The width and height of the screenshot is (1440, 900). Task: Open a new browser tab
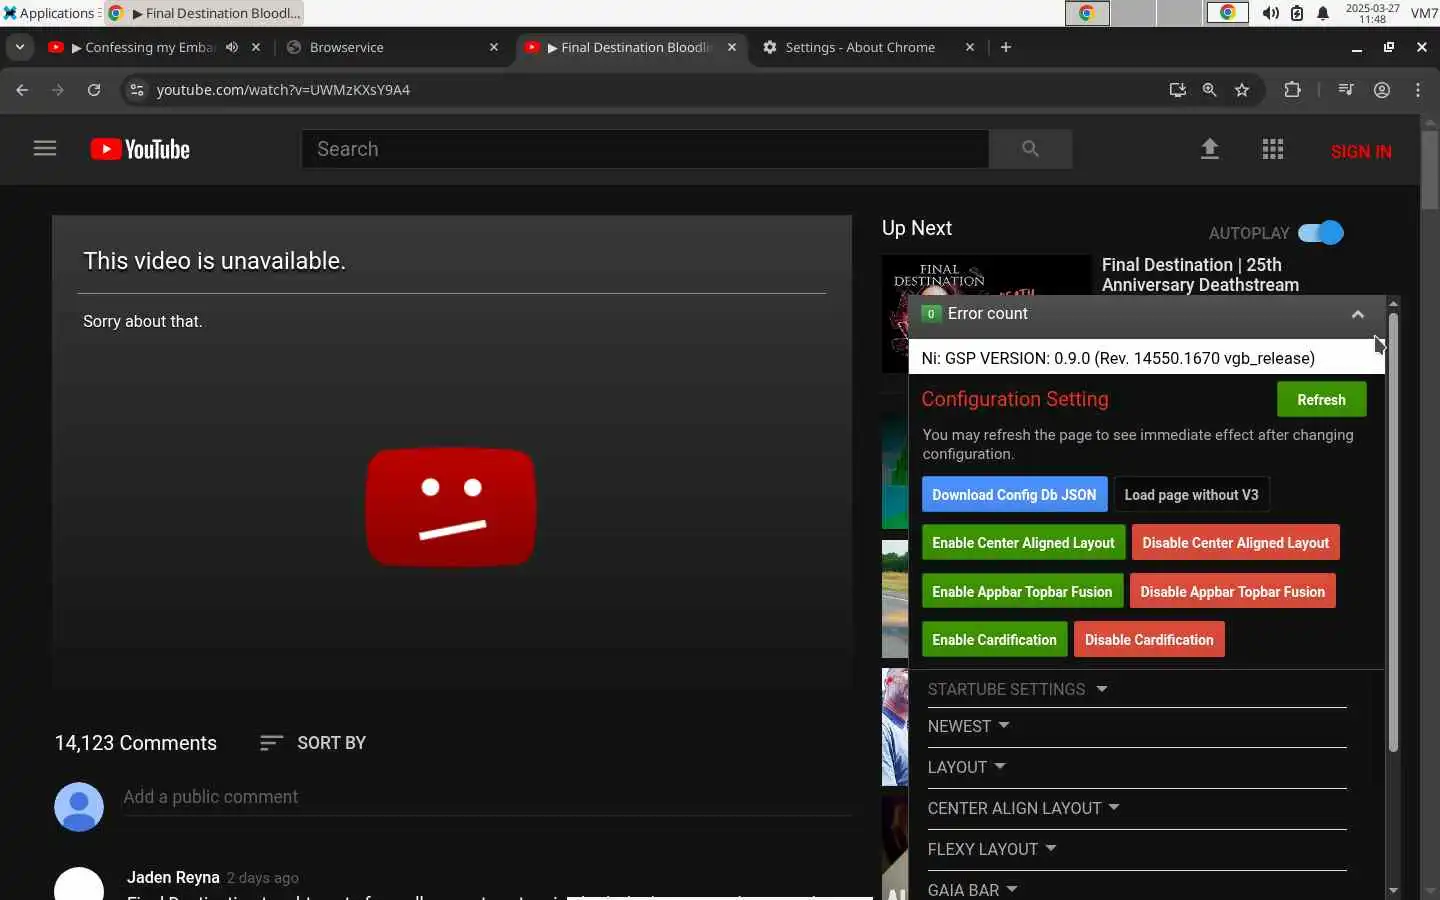point(1006,47)
